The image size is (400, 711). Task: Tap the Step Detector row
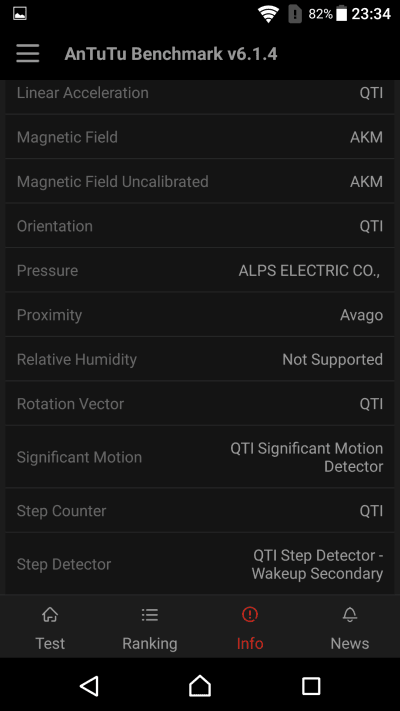(200, 564)
